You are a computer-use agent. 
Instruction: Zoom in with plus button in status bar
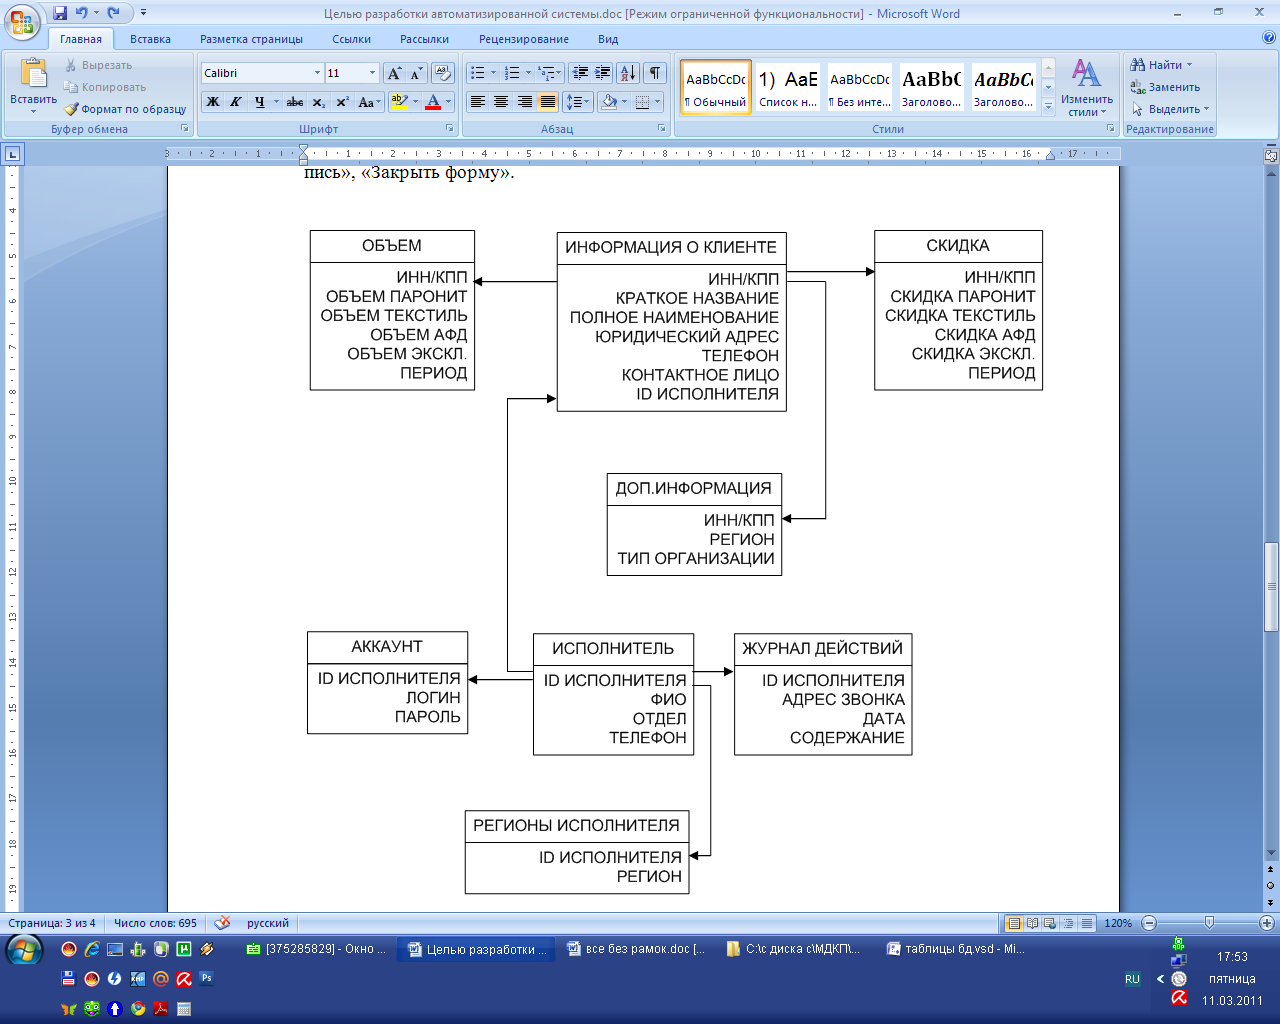click(1267, 923)
